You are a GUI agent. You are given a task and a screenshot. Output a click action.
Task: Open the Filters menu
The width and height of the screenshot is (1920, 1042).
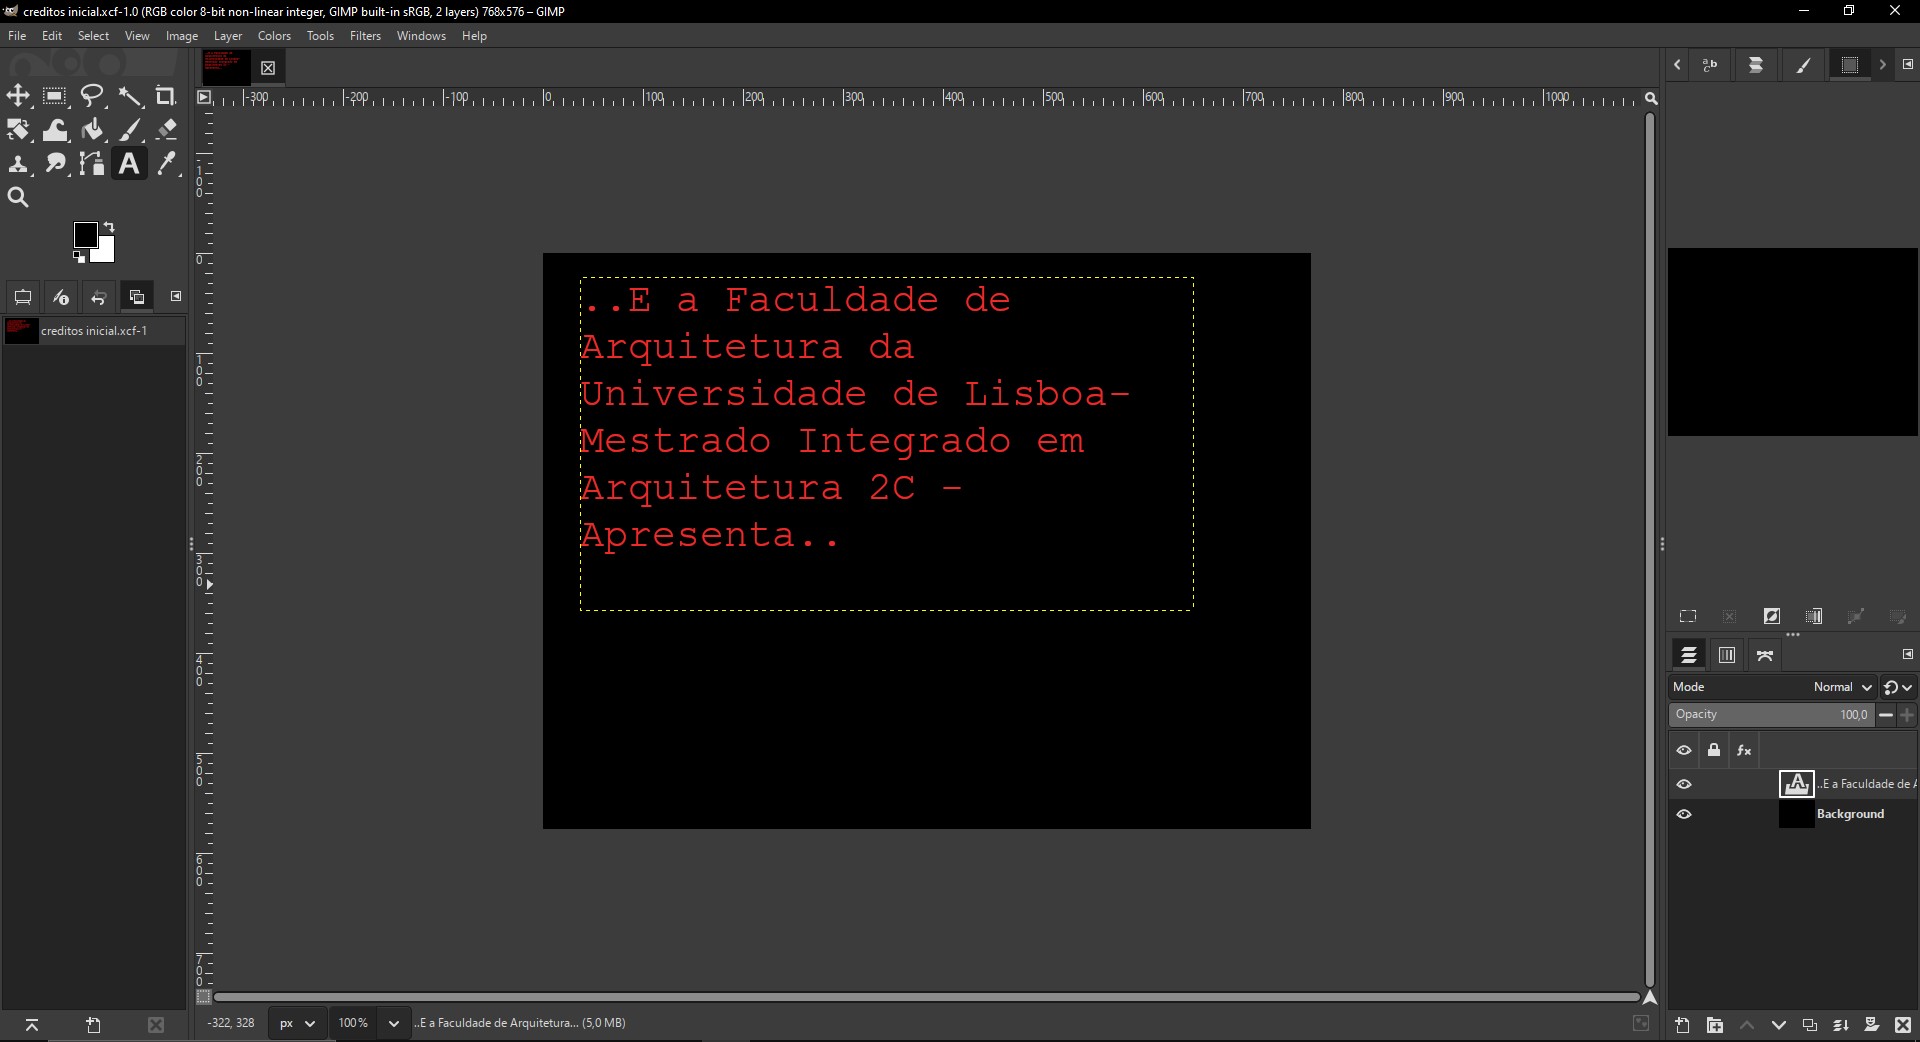pos(365,36)
